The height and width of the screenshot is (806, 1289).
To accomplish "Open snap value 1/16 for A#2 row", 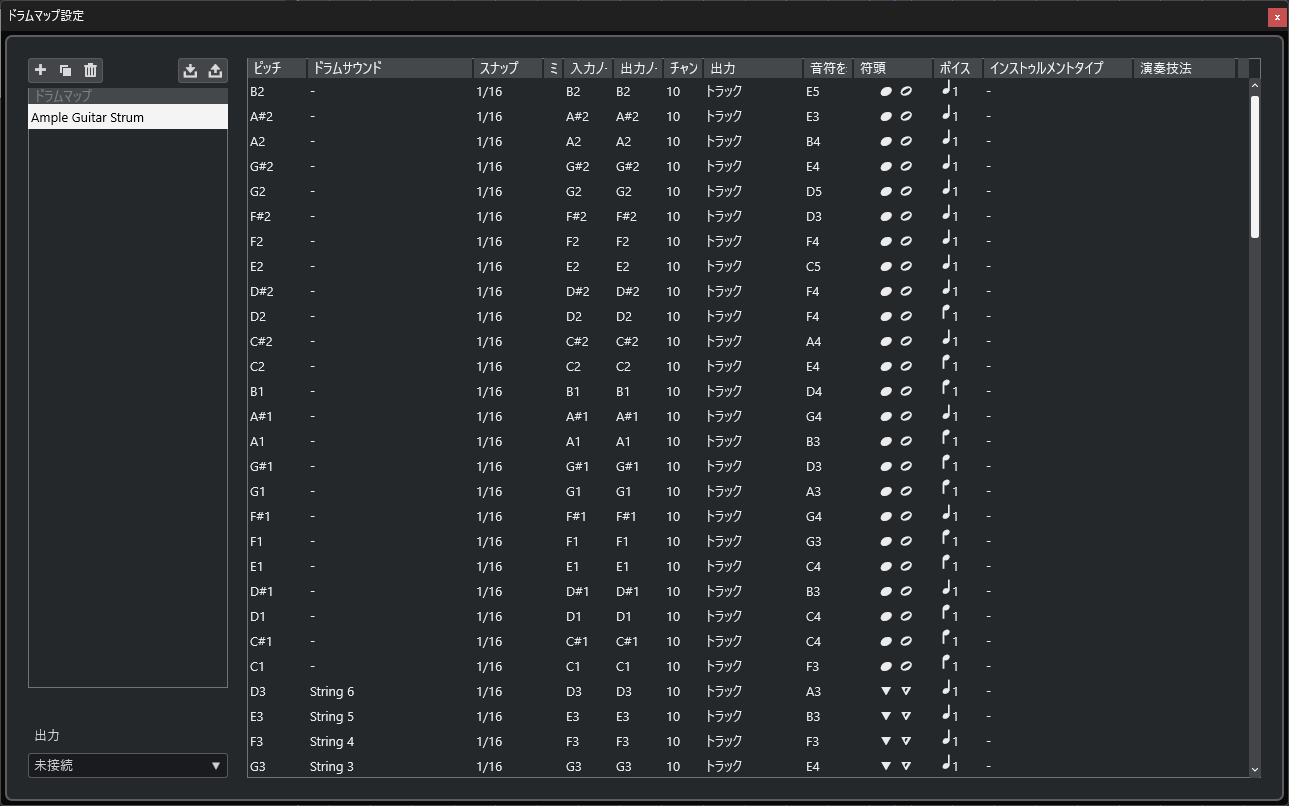I will (x=490, y=116).
